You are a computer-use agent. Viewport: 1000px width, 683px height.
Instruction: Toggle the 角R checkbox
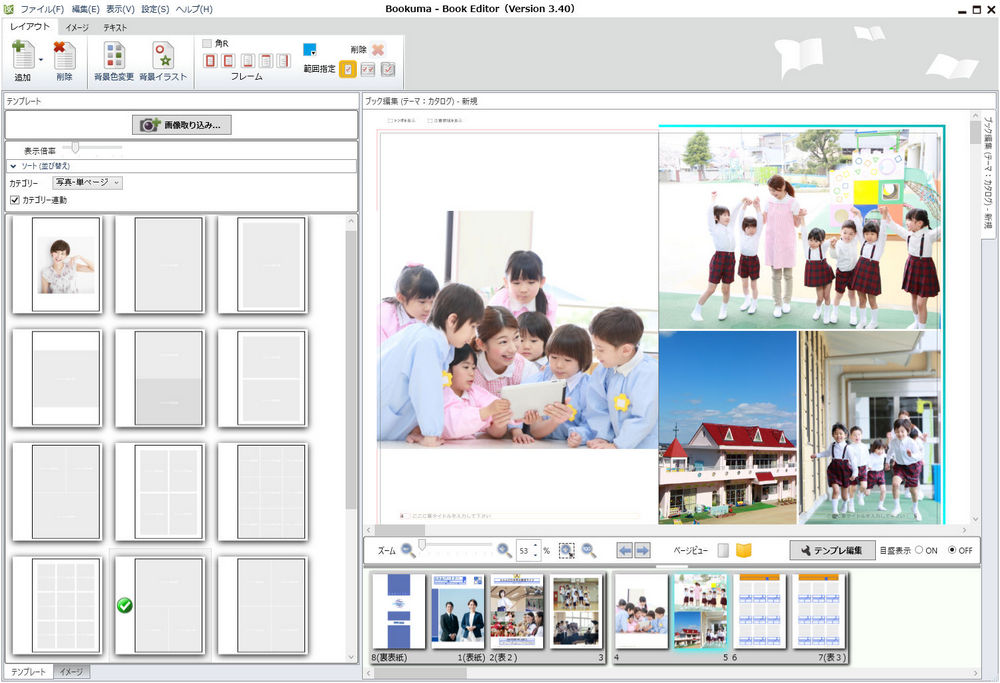coord(207,44)
